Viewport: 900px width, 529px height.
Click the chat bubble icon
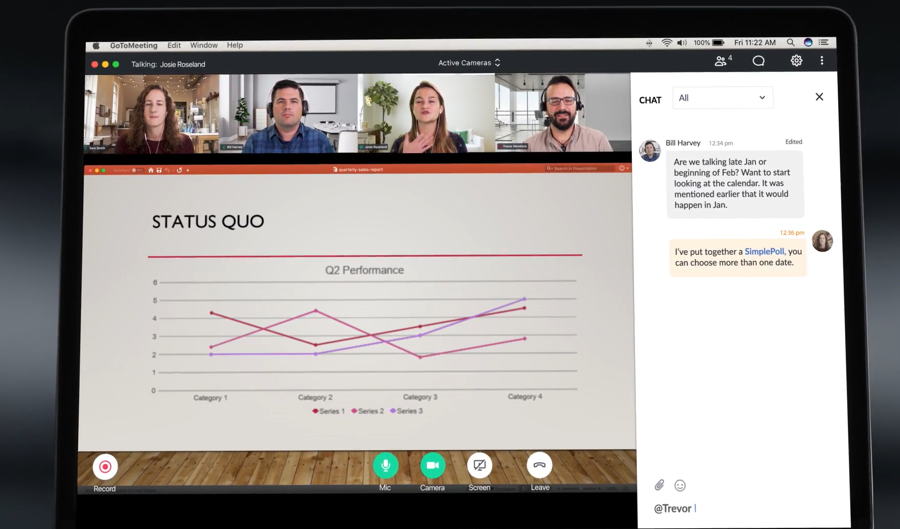click(x=759, y=61)
